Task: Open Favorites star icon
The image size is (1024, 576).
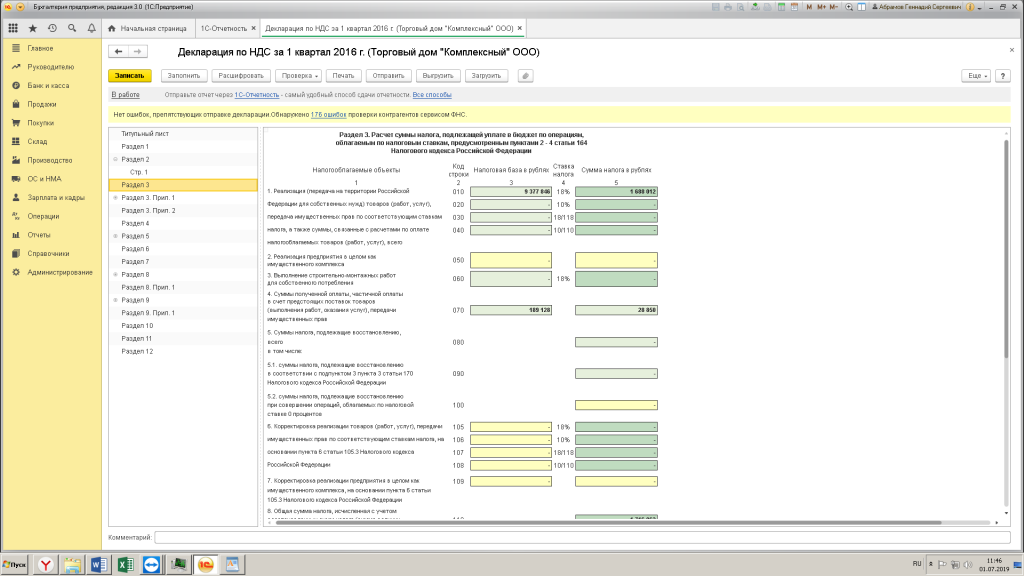Action: (x=33, y=28)
